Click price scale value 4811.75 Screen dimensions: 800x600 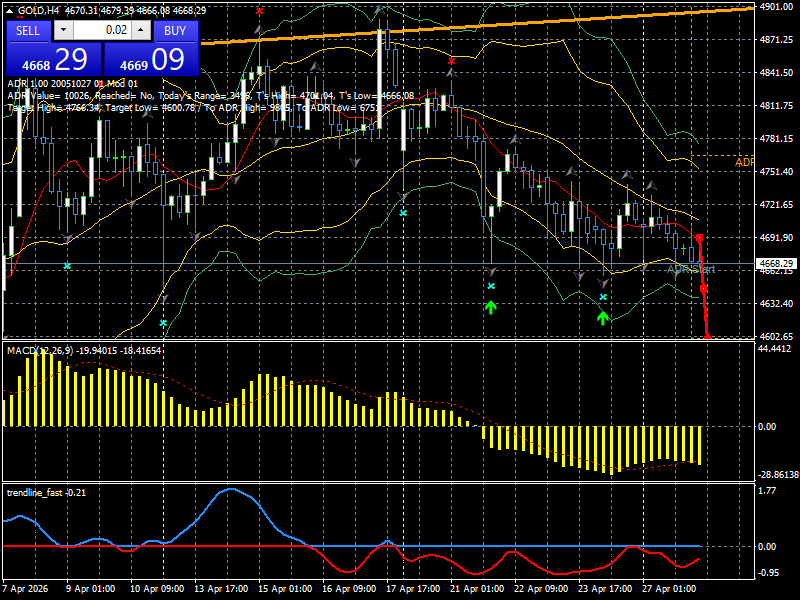(777, 106)
